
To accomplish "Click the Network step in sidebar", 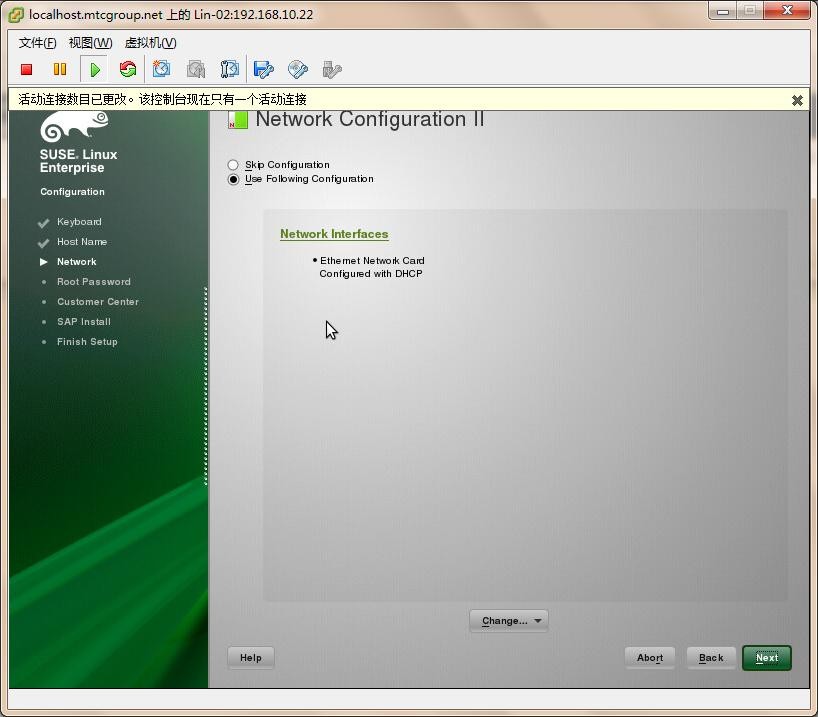I will [x=77, y=261].
